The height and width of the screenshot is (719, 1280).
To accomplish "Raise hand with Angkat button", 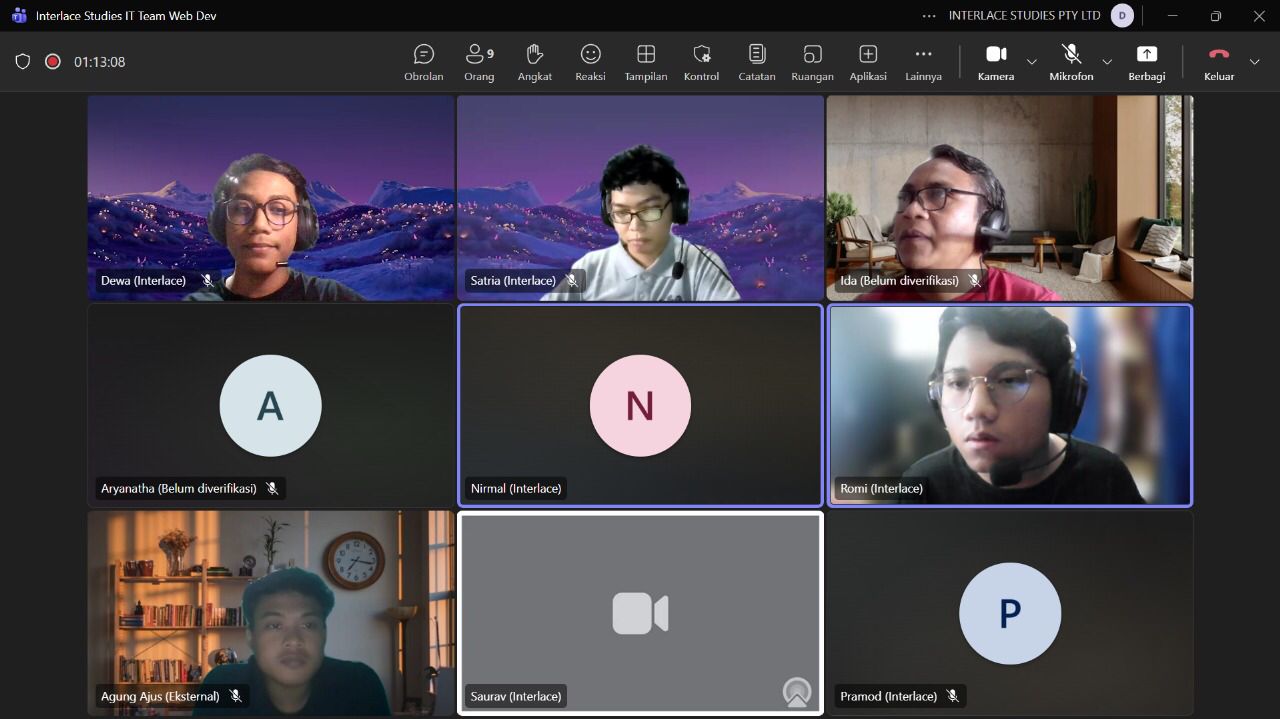I will coord(535,62).
